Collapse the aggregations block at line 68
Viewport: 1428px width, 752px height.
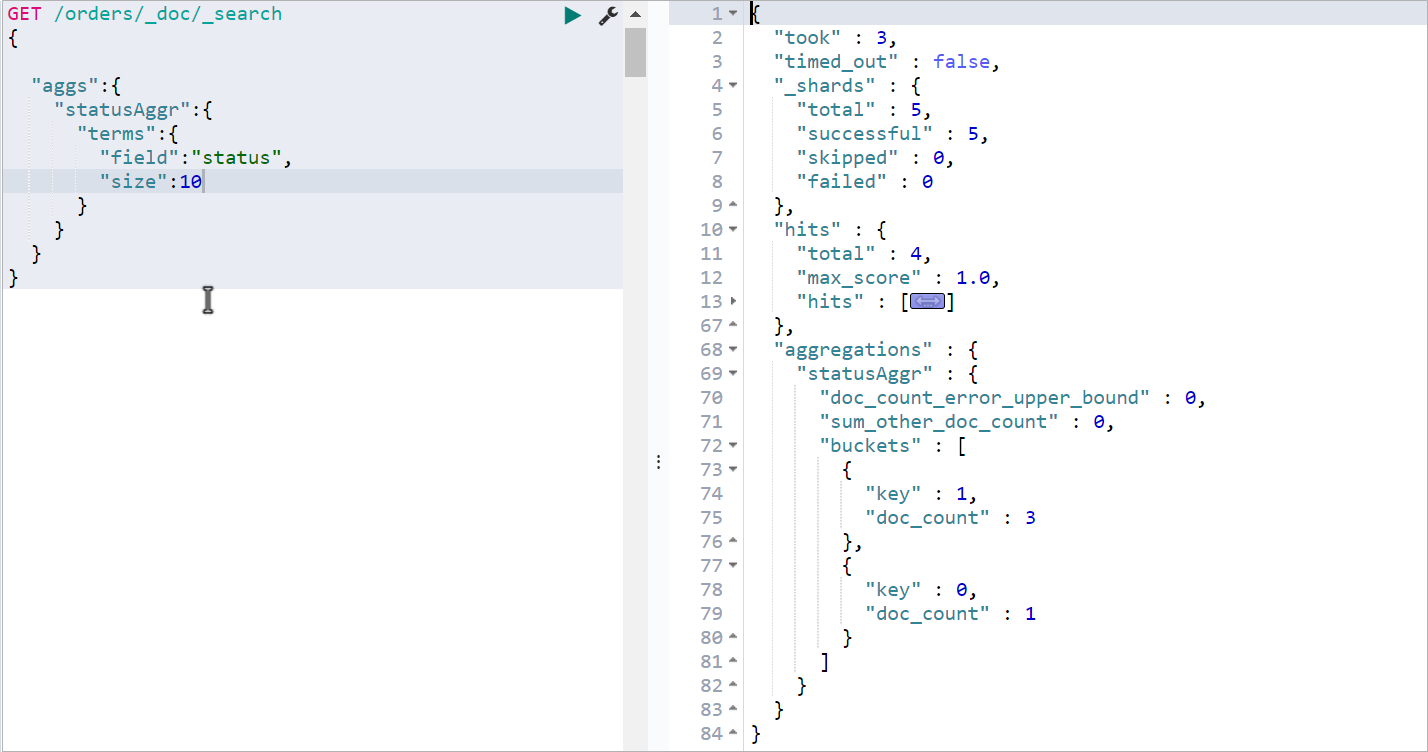click(x=733, y=350)
